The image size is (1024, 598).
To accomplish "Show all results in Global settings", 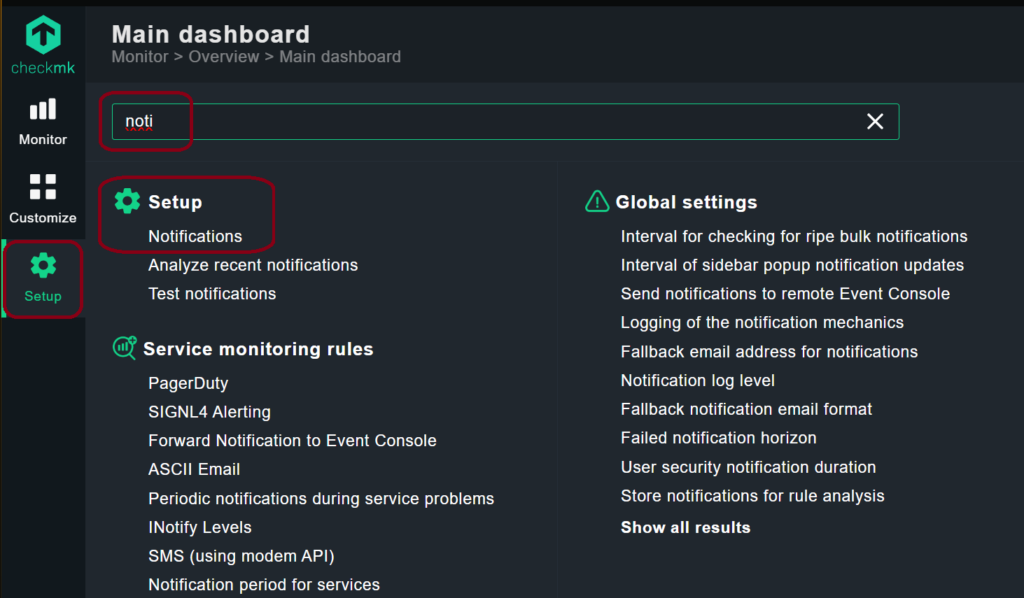I will tap(685, 527).
